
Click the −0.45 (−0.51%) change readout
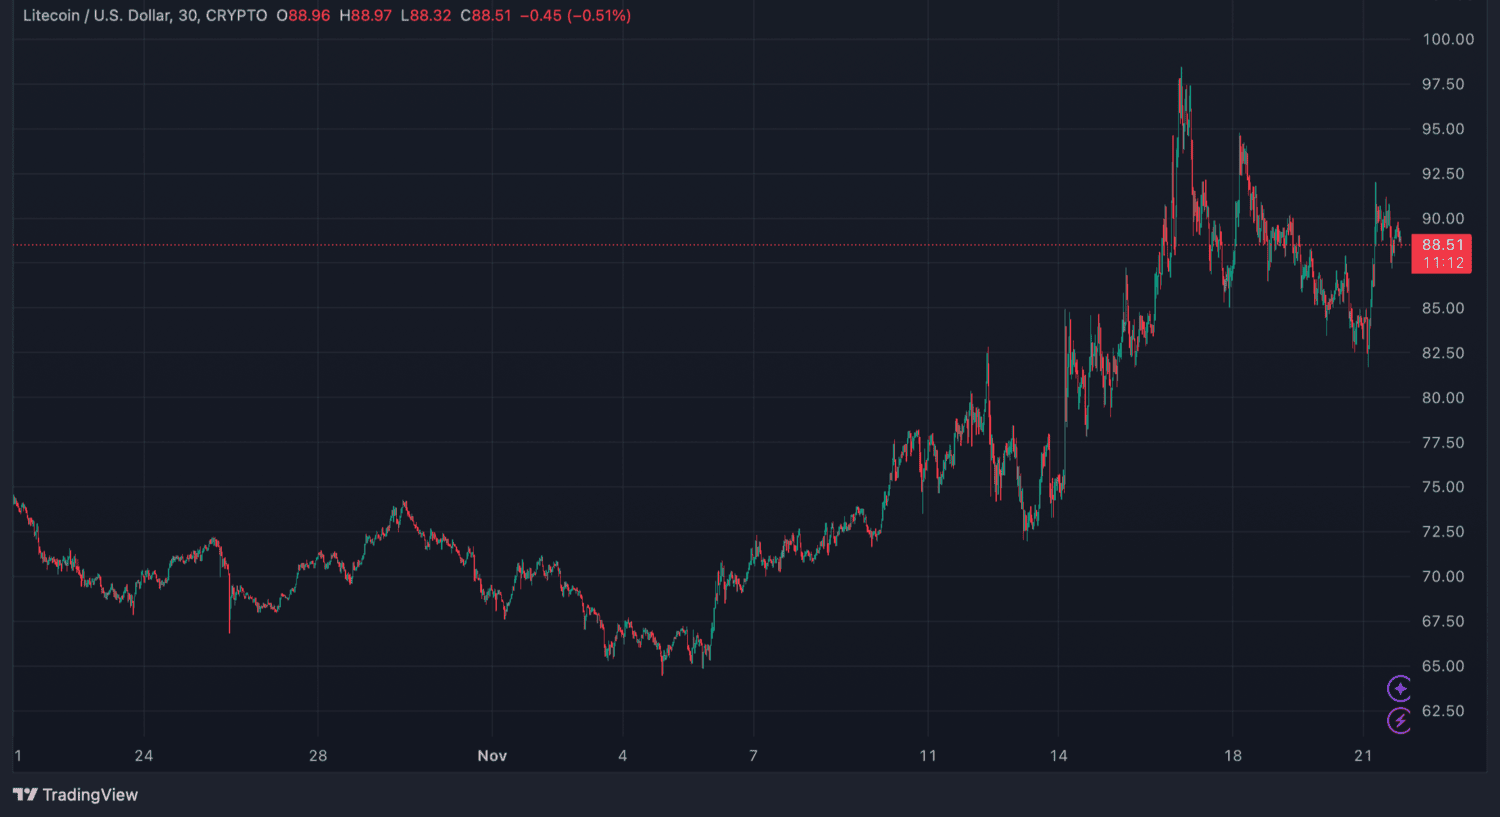point(575,16)
